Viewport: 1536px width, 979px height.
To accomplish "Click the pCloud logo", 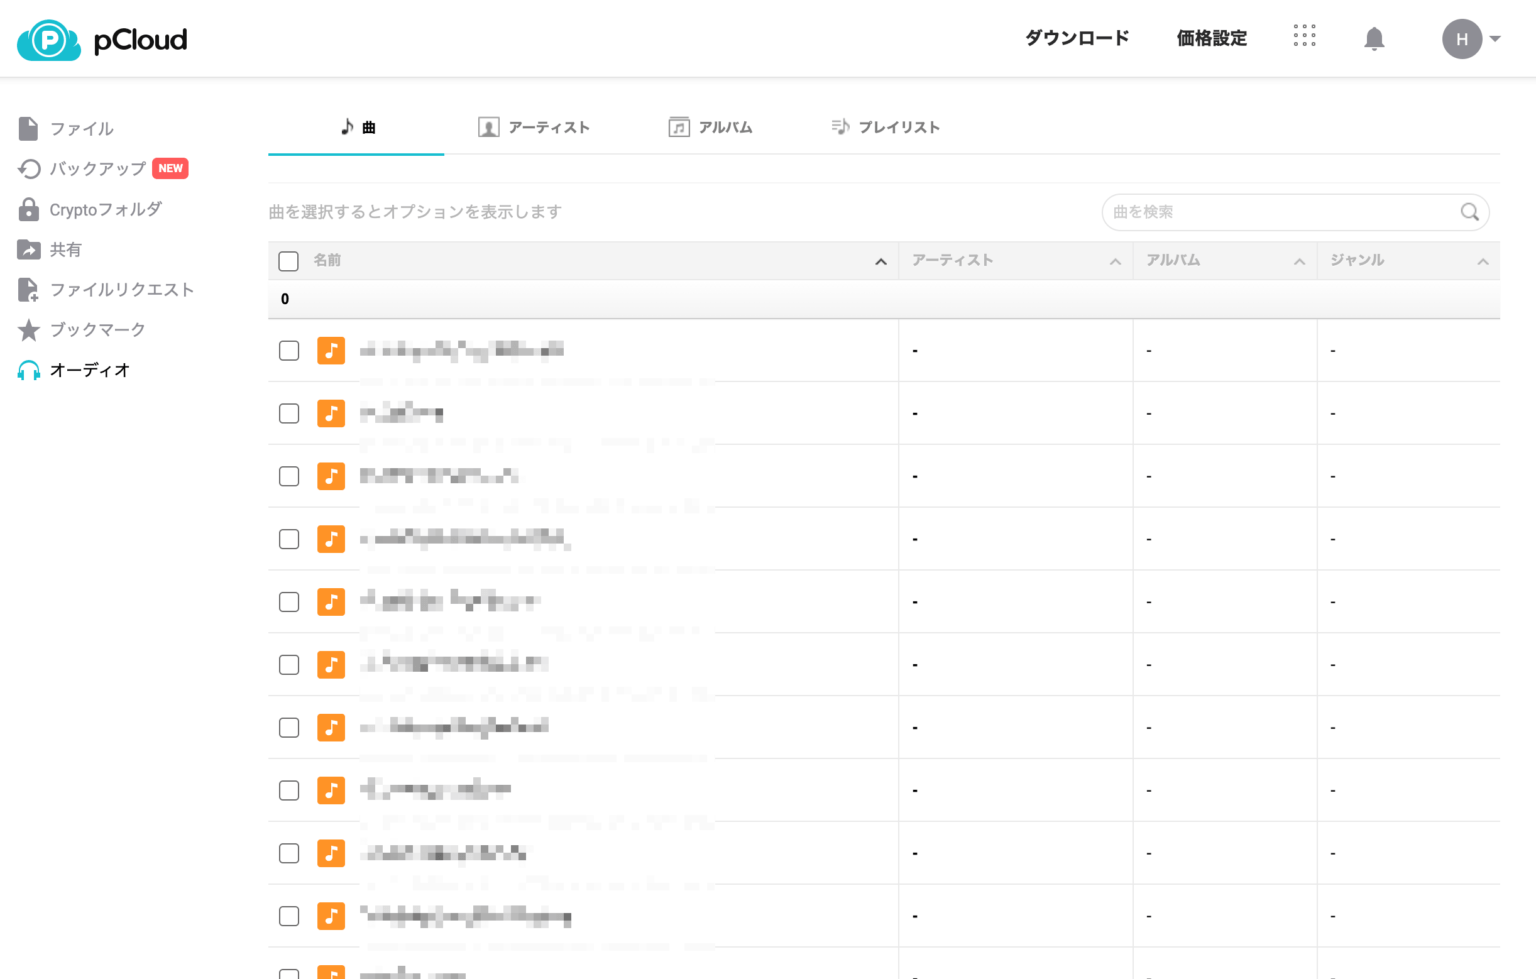I will (x=100, y=39).
